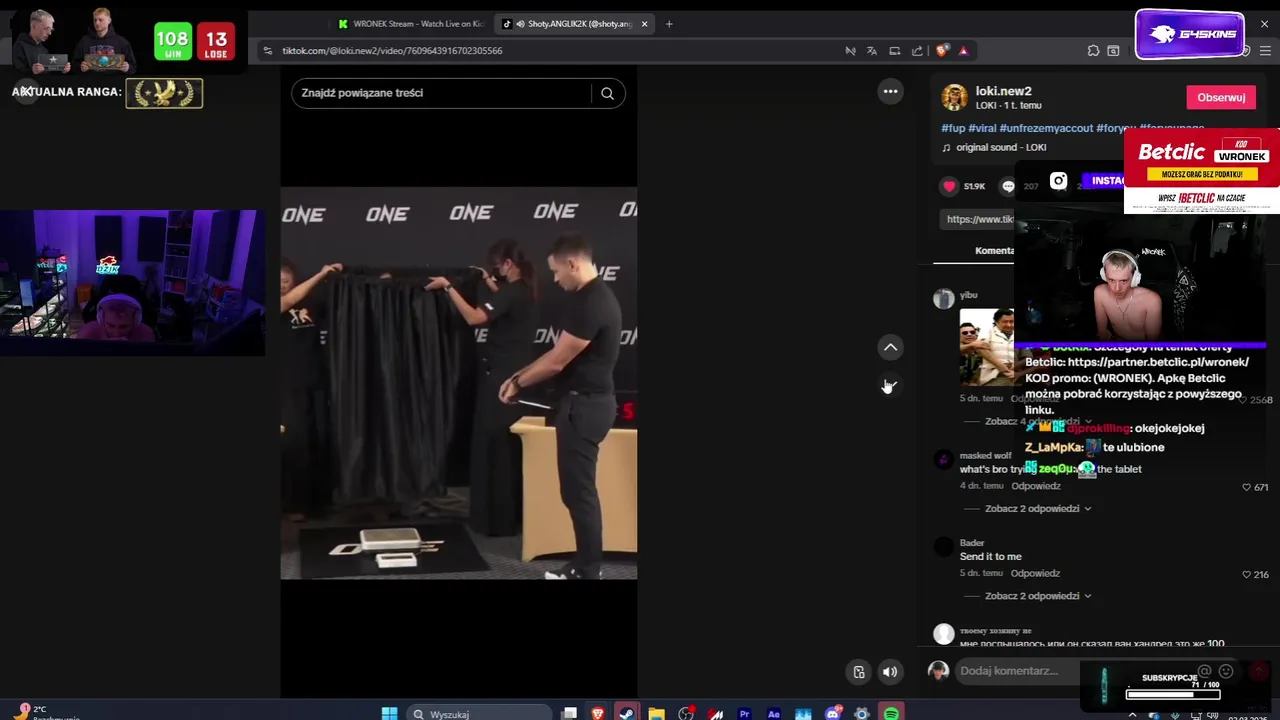The width and height of the screenshot is (1280, 720).
Task: Click the translate page icon in address bar
Action: pos(872,51)
